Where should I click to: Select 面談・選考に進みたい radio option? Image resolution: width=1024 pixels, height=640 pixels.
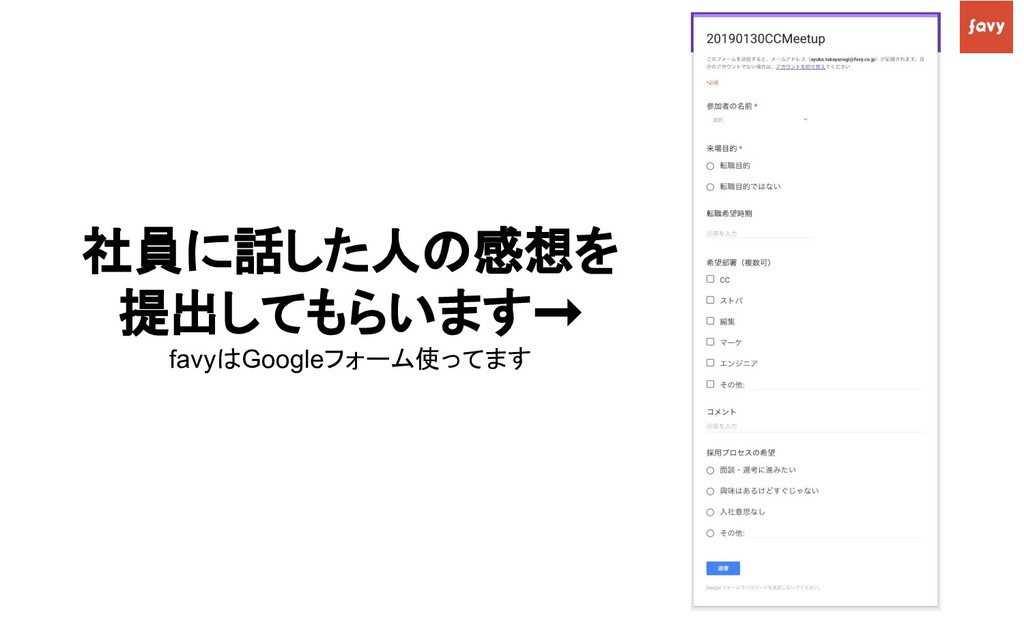click(x=711, y=470)
